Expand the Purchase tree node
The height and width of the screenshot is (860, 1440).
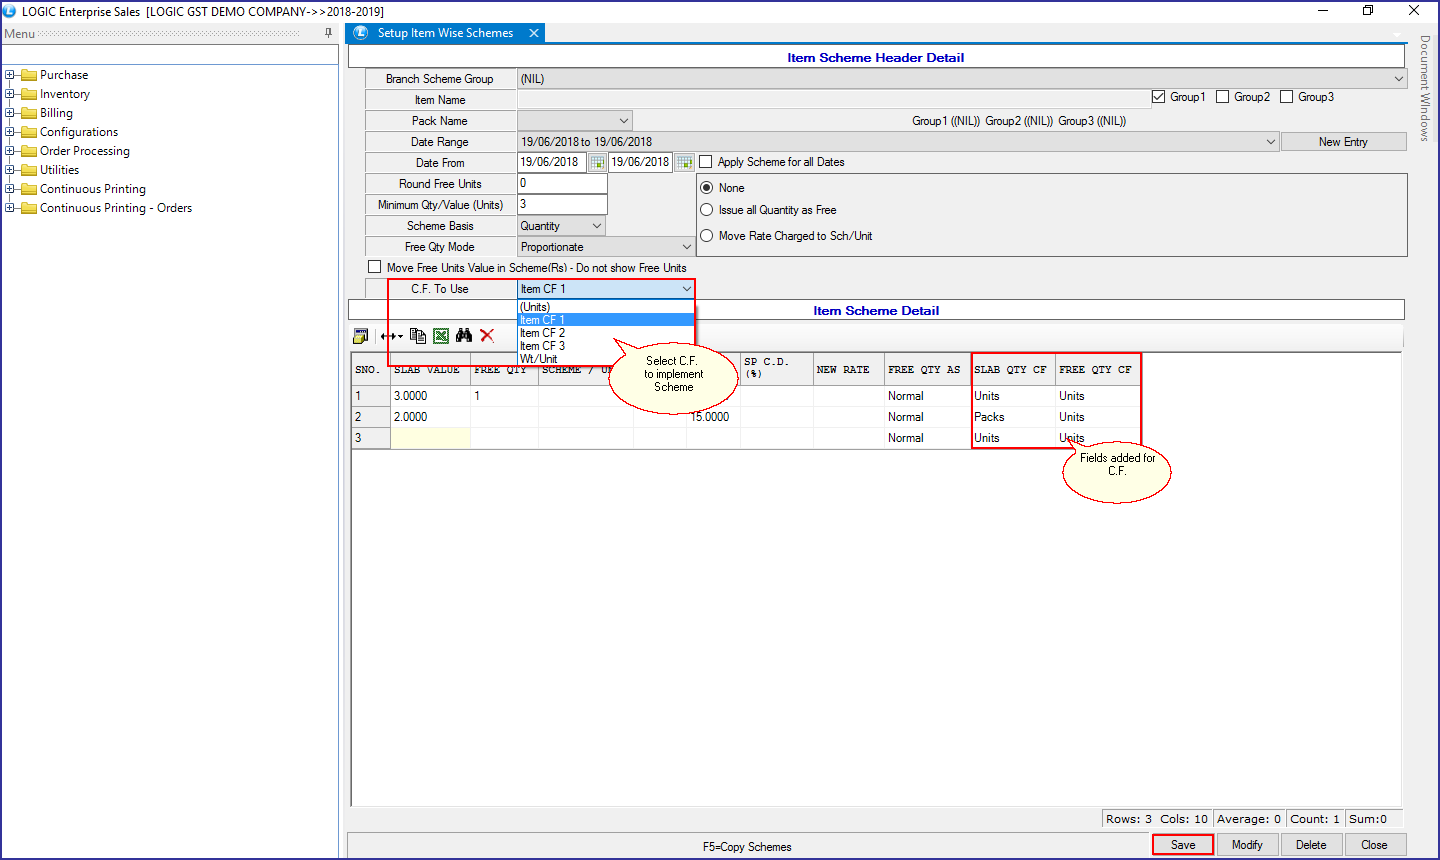pyautogui.click(x=10, y=75)
